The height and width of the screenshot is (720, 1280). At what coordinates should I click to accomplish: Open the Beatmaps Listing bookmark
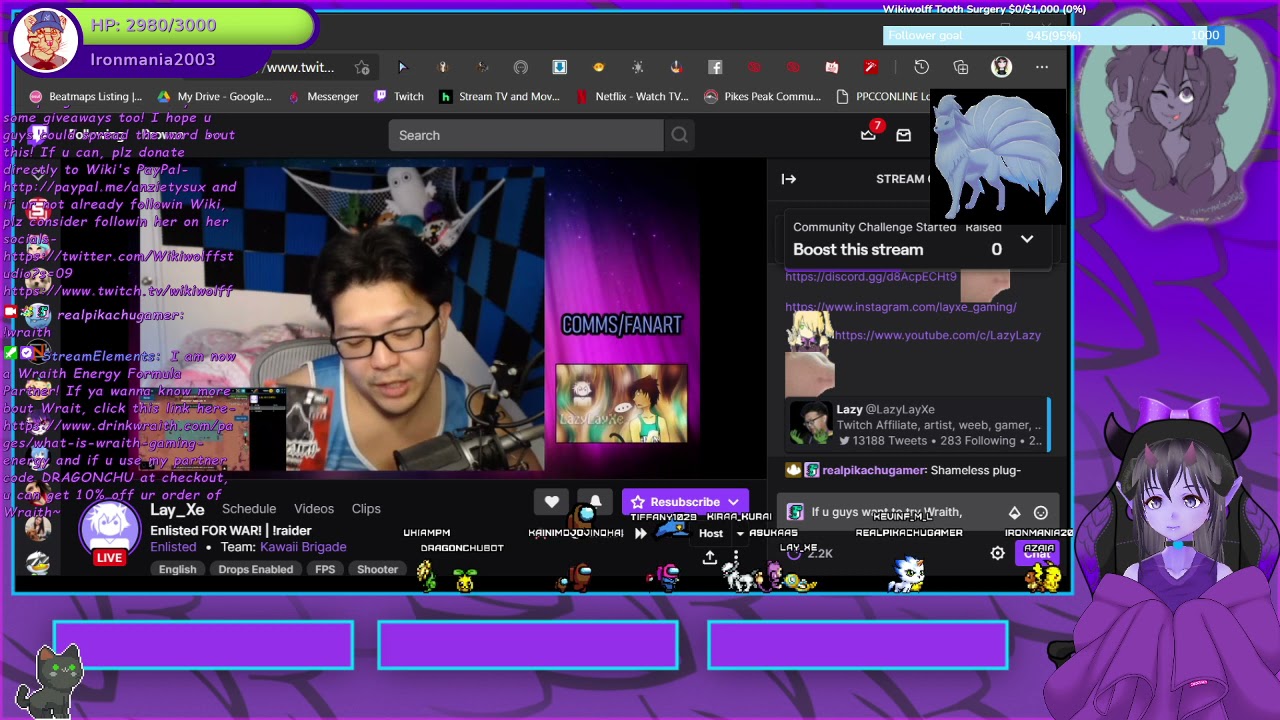tap(86, 97)
